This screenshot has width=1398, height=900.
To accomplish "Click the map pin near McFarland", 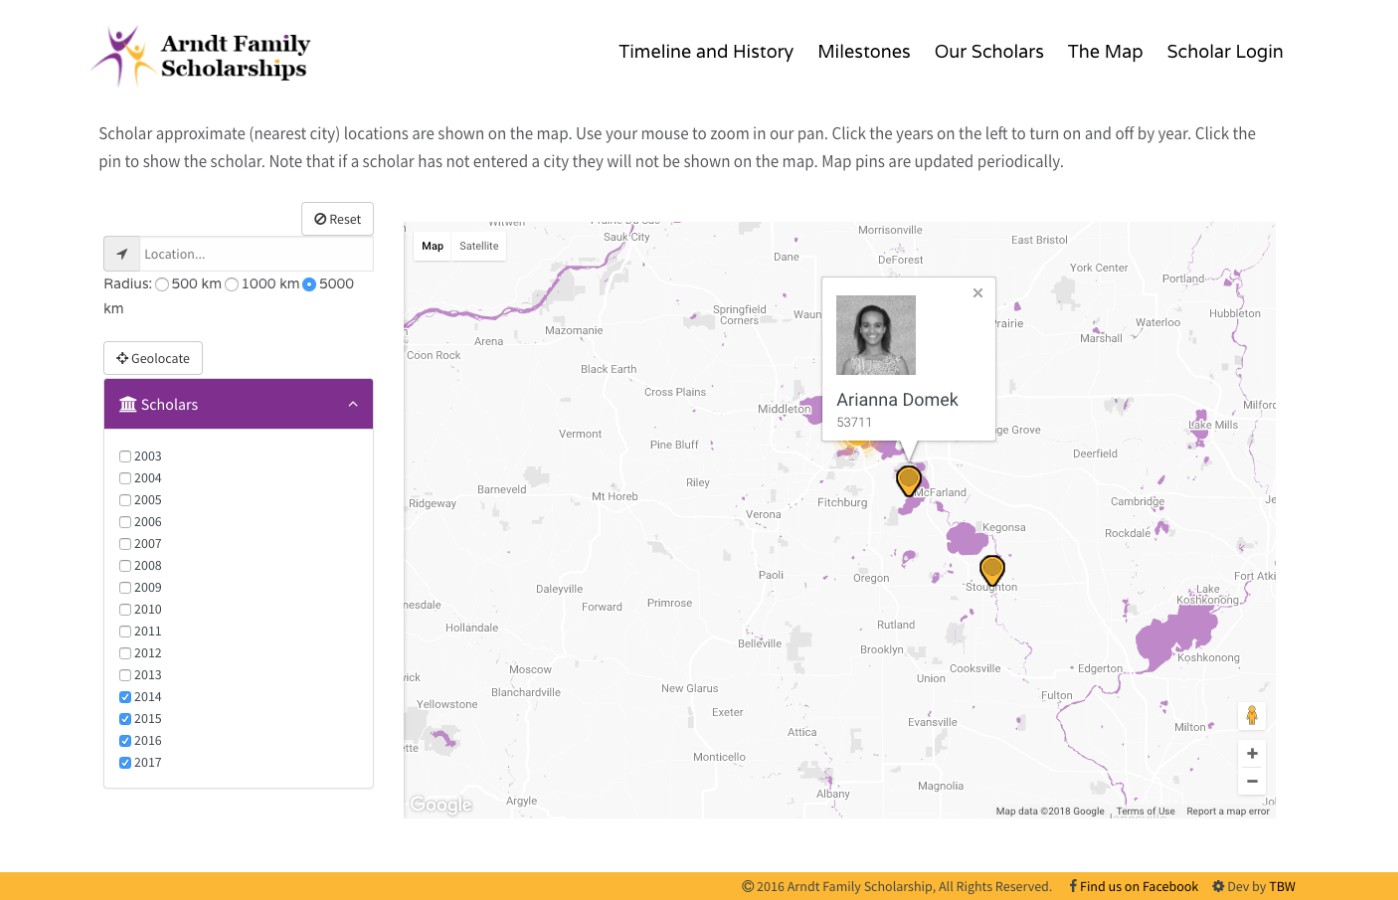I will [x=908, y=481].
